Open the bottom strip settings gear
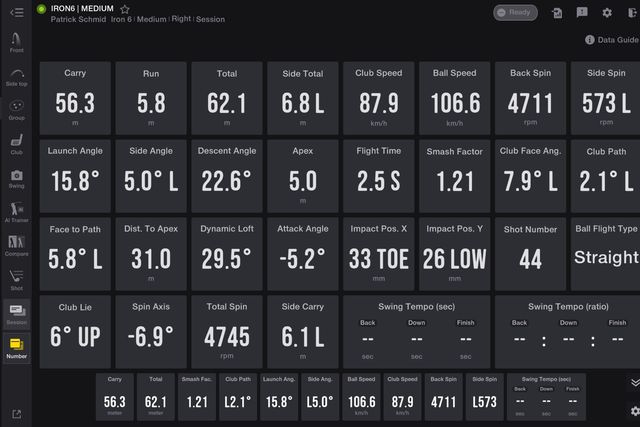 pos(634,410)
